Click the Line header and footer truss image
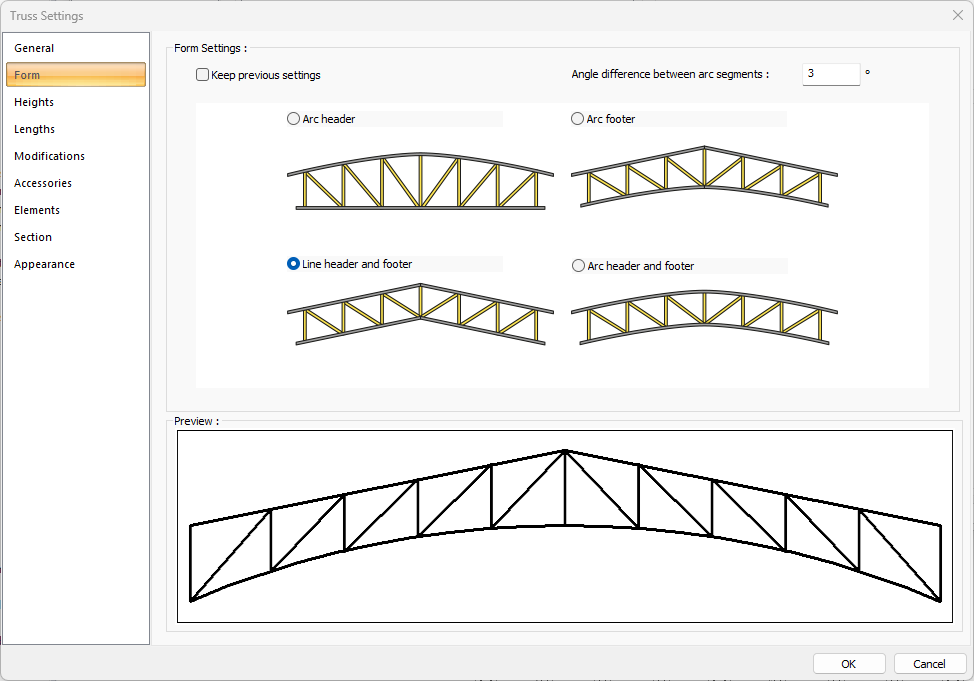 (420, 314)
